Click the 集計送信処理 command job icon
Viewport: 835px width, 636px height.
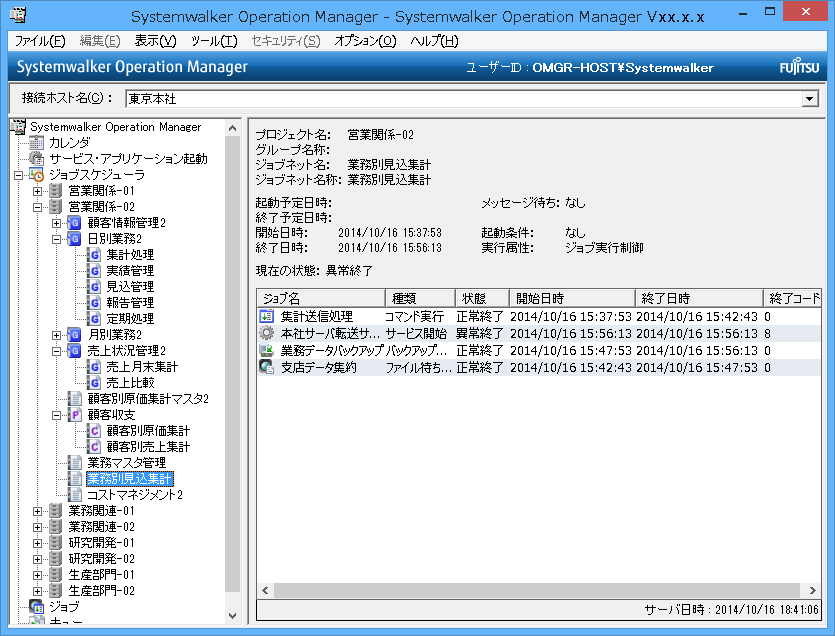[x=266, y=316]
